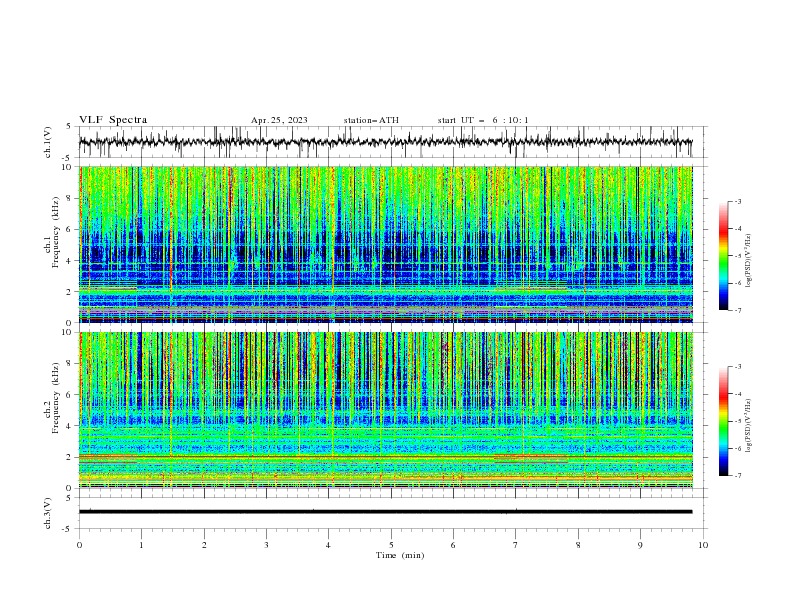
Task: Click the "ch.1(V)" axis label
Action: [x=48, y=142]
